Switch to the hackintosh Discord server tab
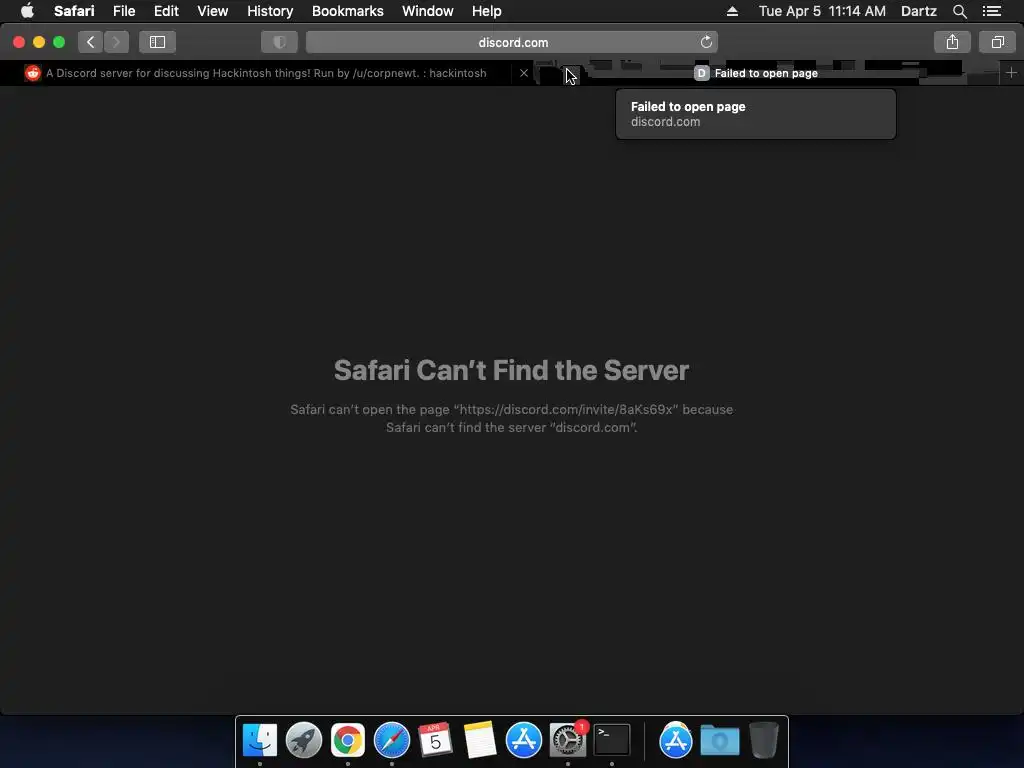Image resolution: width=1024 pixels, height=768 pixels. [266, 73]
